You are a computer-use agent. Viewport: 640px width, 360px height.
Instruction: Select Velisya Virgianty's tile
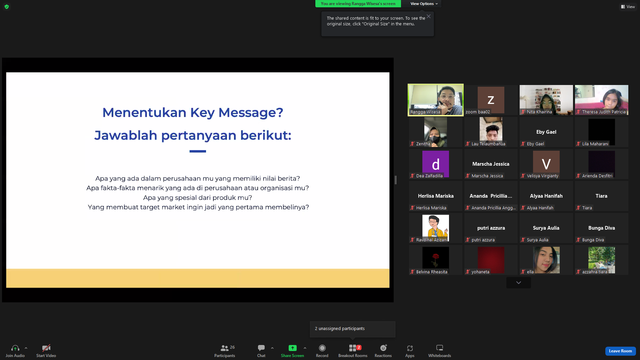[x=546, y=164]
